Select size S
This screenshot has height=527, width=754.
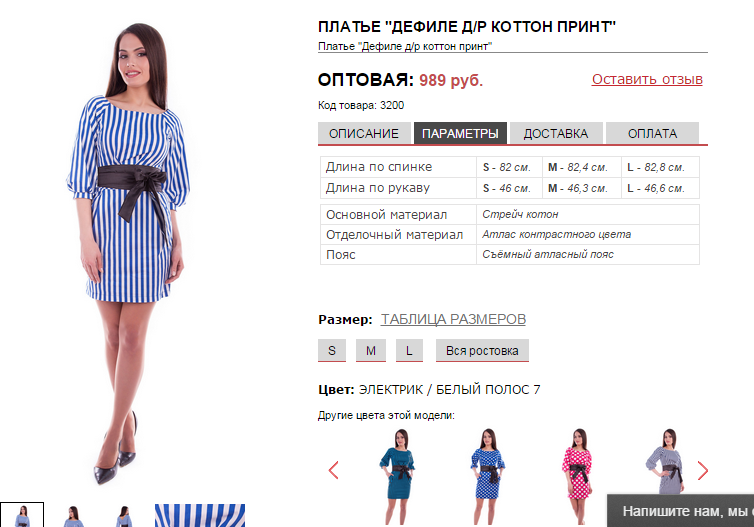coord(332,351)
